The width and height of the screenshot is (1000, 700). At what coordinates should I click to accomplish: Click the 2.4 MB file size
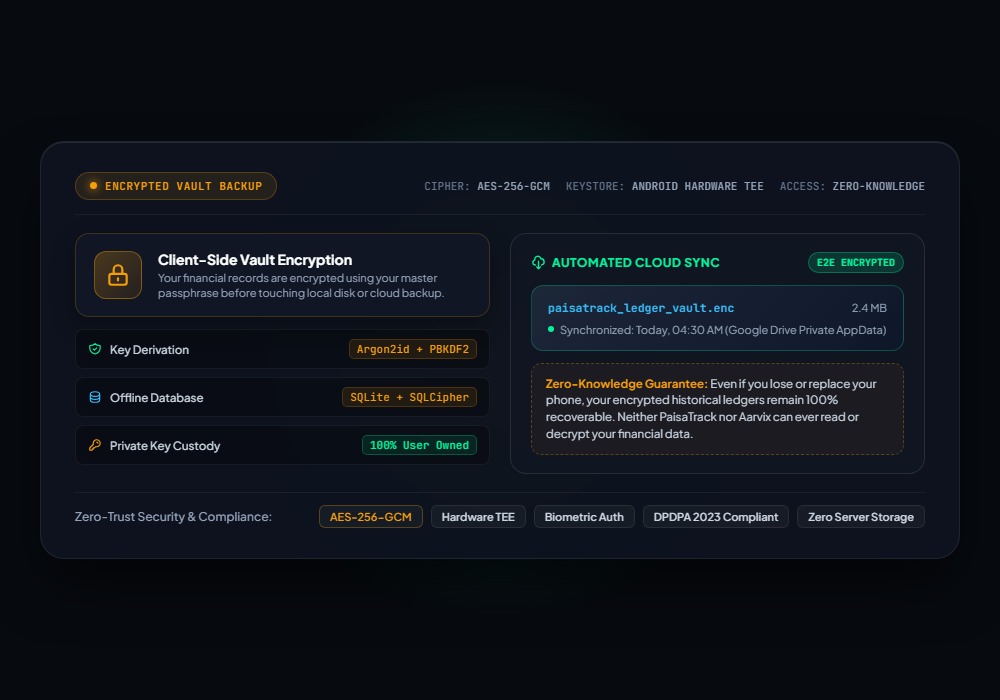869,308
